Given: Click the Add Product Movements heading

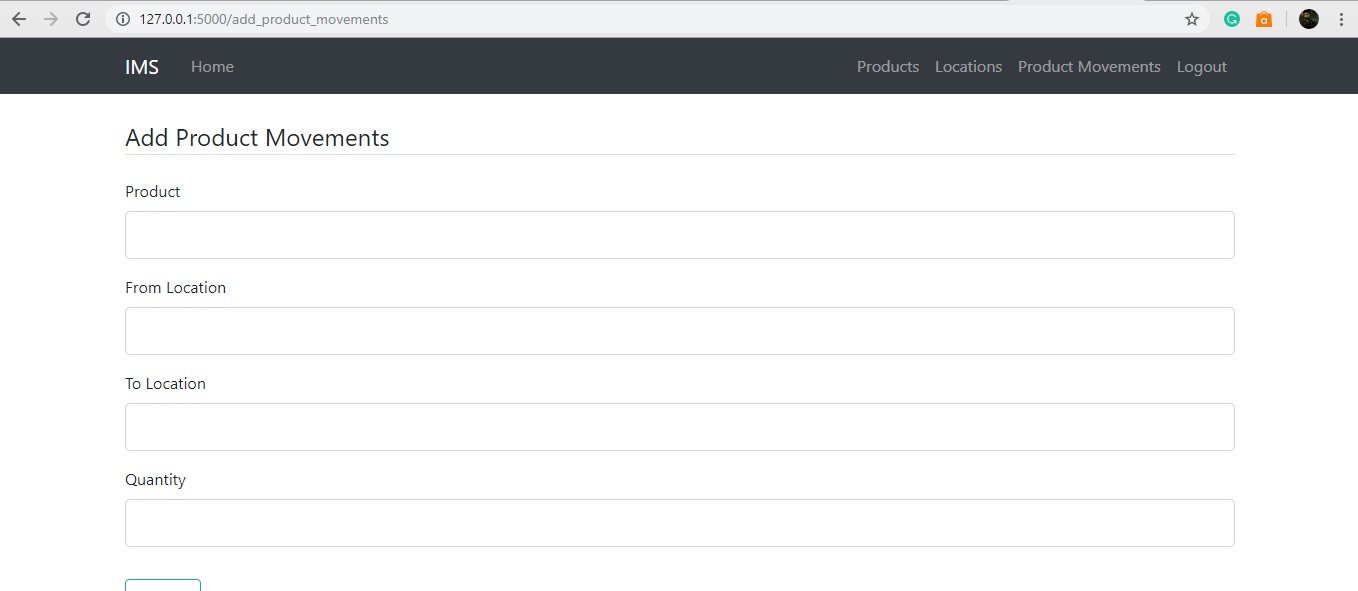Looking at the screenshot, I should pos(257,138).
